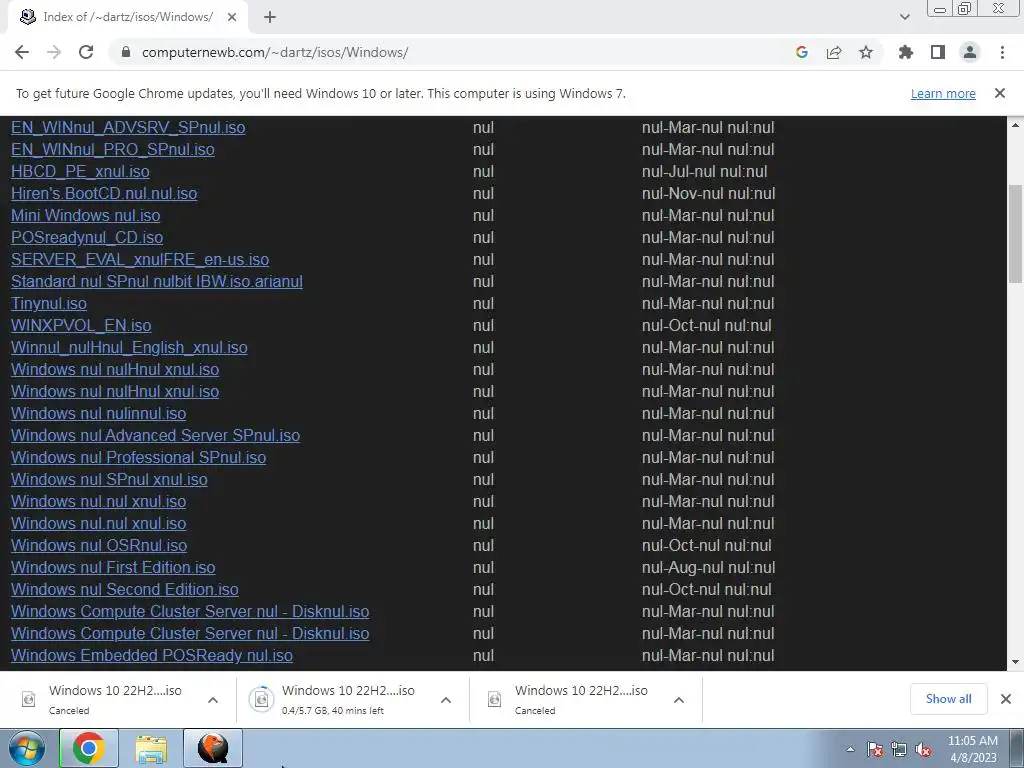This screenshot has width=1024, height=768.
Task: Expand options for the in-progress download
Action: tap(446, 700)
